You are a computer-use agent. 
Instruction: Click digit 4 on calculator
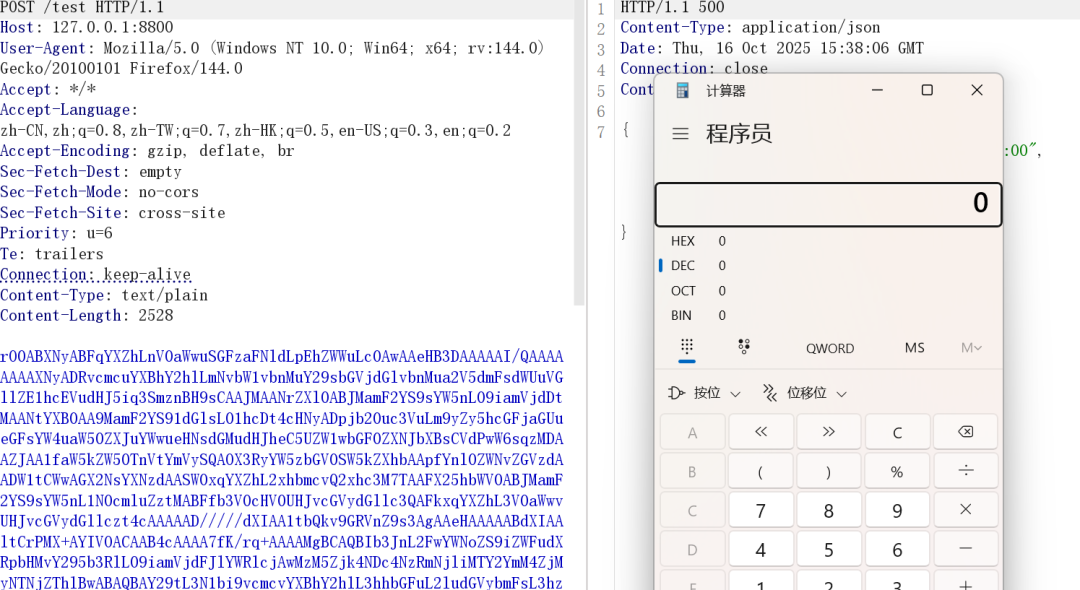coord(760,549)
